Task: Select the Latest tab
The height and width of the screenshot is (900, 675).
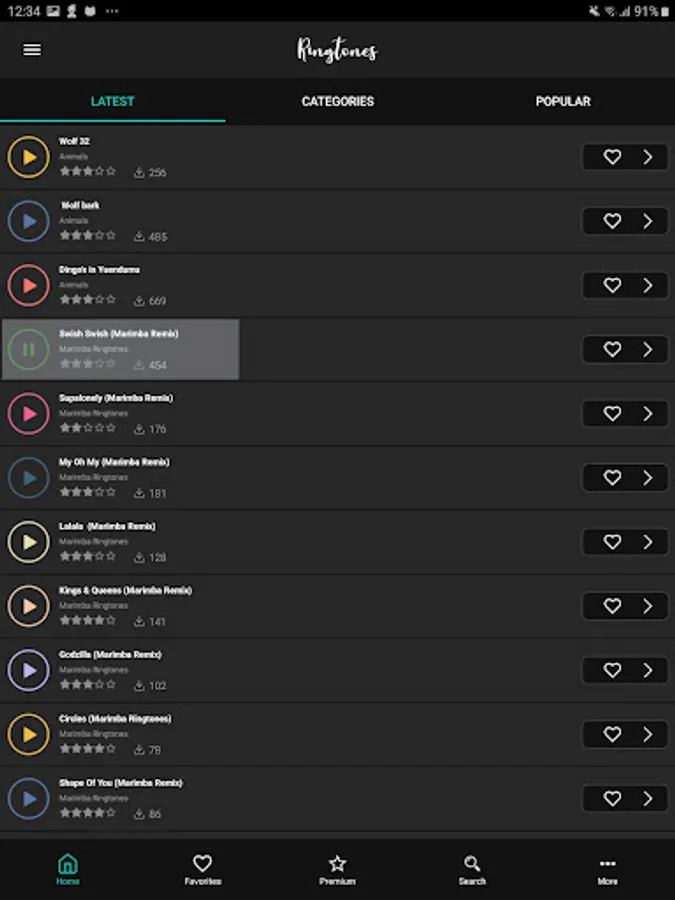Action: click(112, 101)
